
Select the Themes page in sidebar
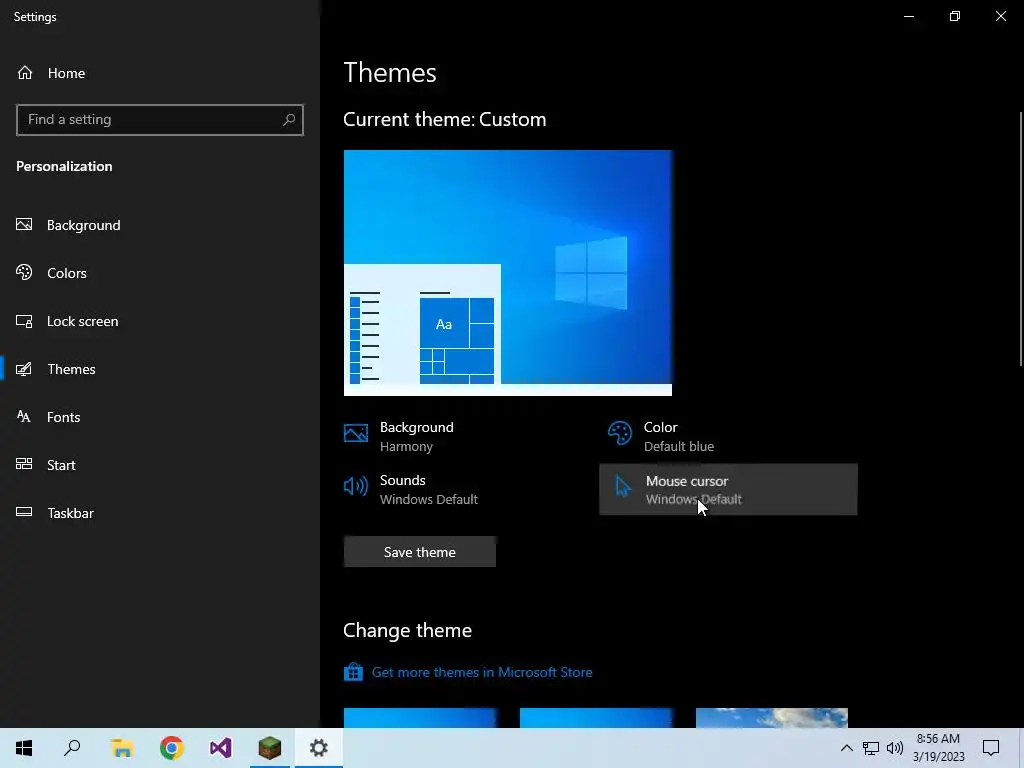[x=160, y=369]
